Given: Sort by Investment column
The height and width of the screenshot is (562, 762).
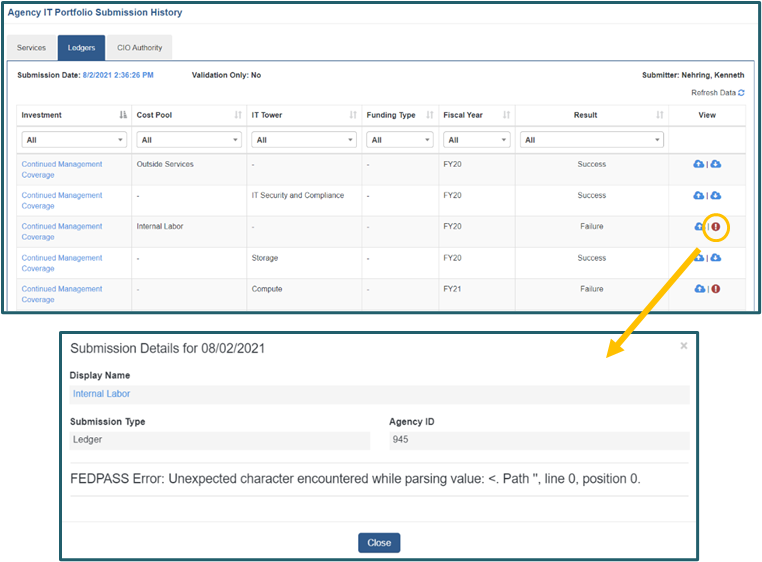Looking at the screenshot, I should [123, 115].
